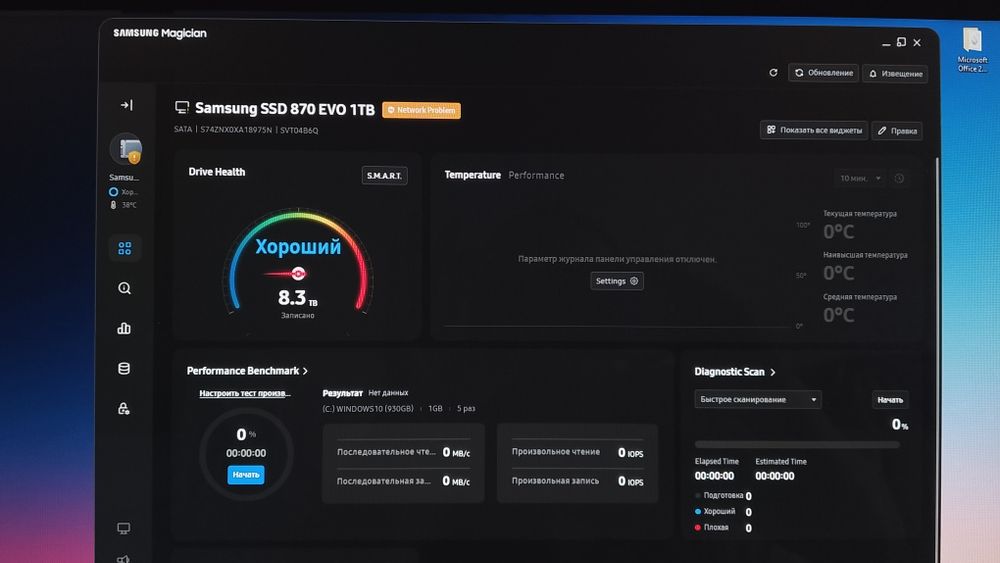
Task: Click the Средняя температура value
Action: 839,315
